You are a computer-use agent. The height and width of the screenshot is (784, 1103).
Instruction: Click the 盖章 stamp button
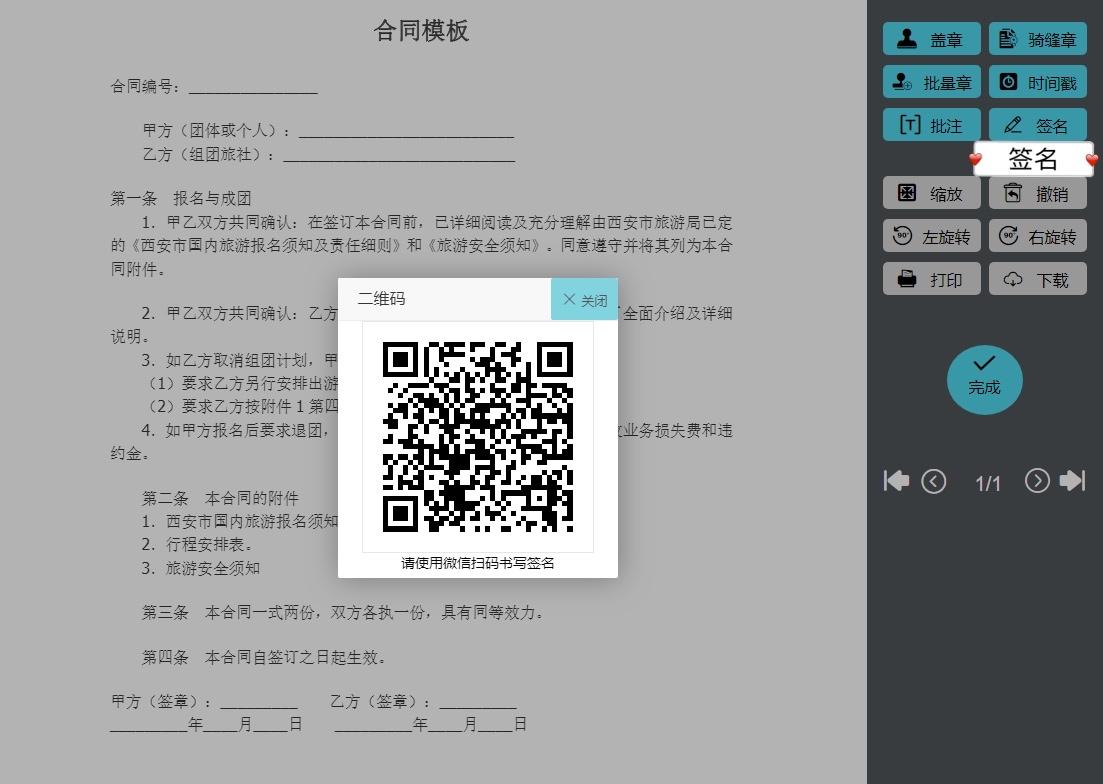click(931, 39)
